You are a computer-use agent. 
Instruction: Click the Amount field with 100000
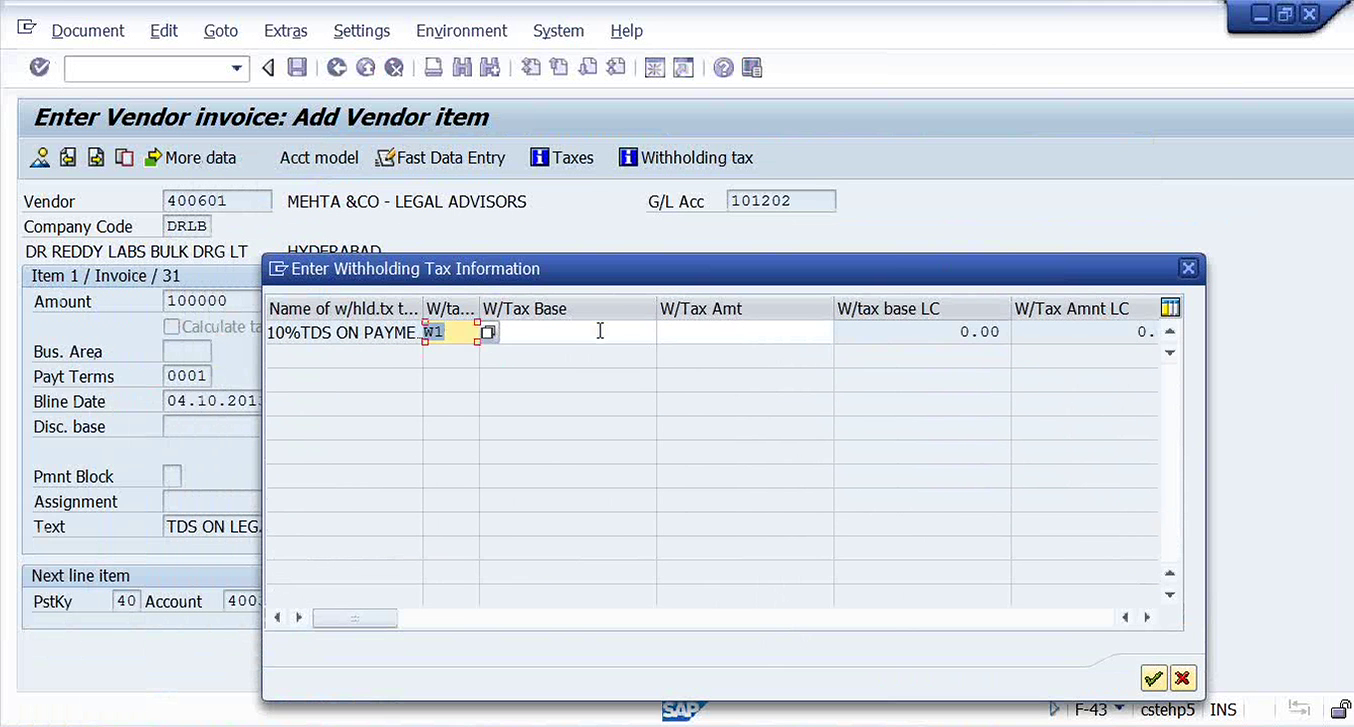tap(213, 301)
